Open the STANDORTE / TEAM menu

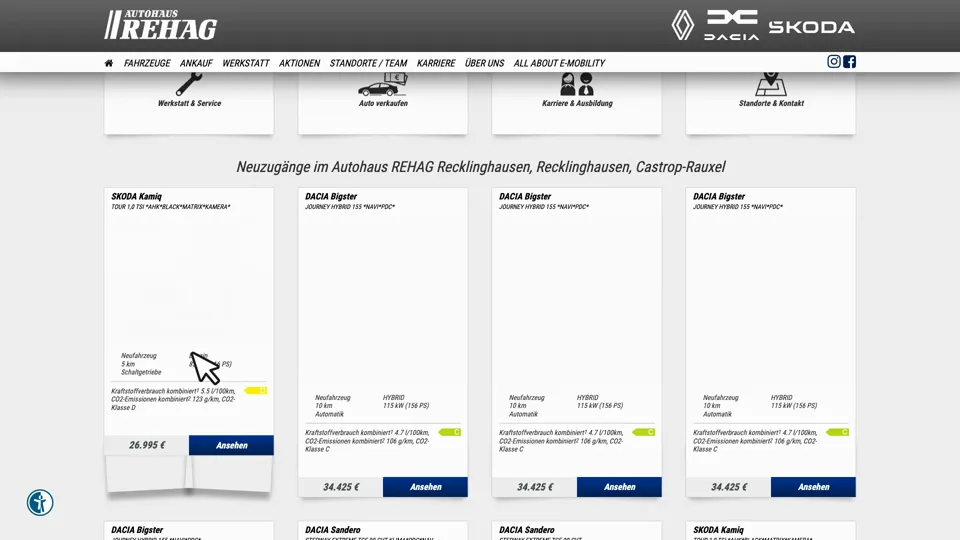click(x=368, y=63)
